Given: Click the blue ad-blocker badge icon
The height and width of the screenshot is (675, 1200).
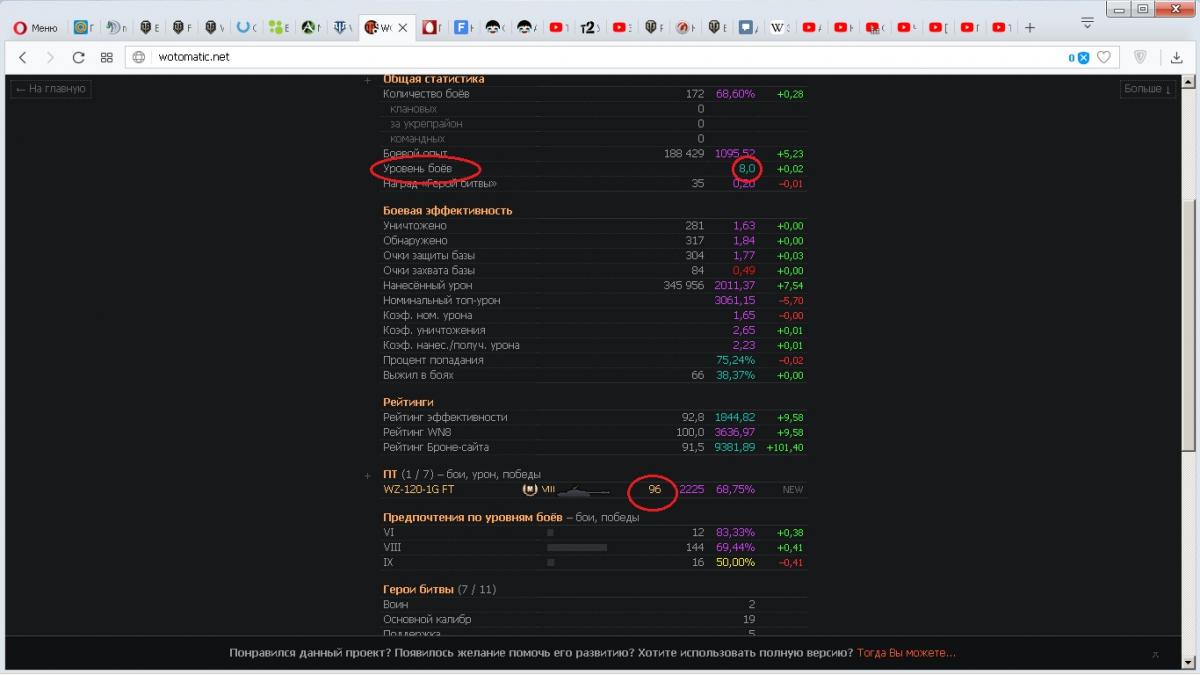Looking at the screenshot, I should (1081, 58).
